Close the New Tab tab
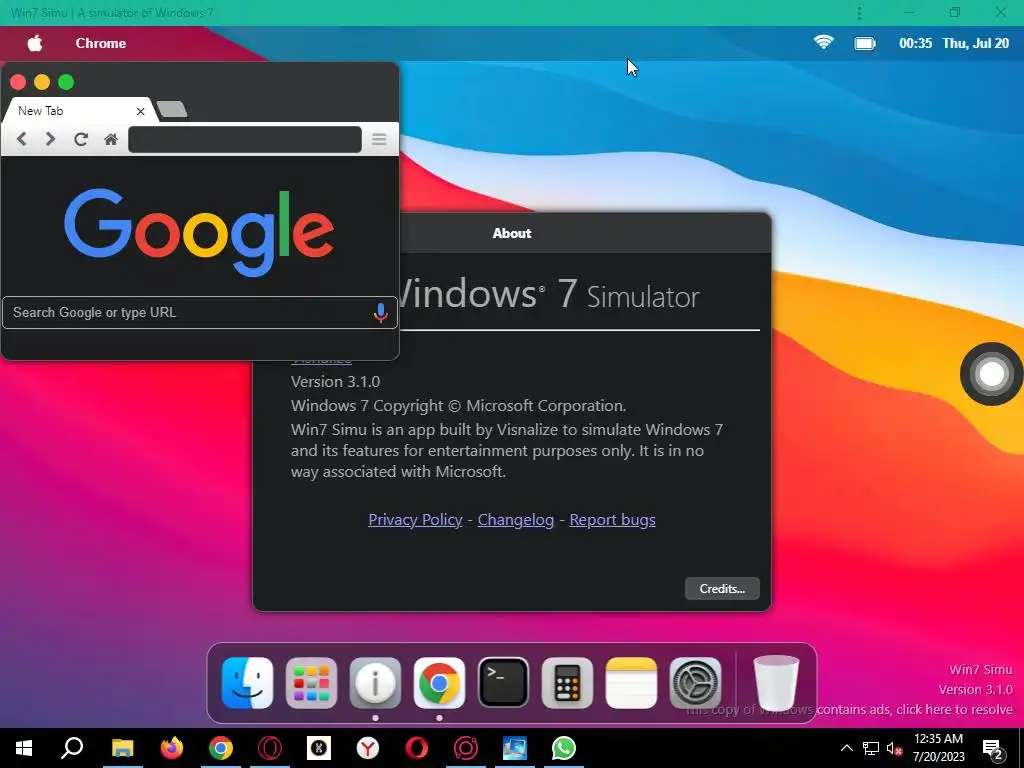The image size is (1024, 768). [140, 111]
